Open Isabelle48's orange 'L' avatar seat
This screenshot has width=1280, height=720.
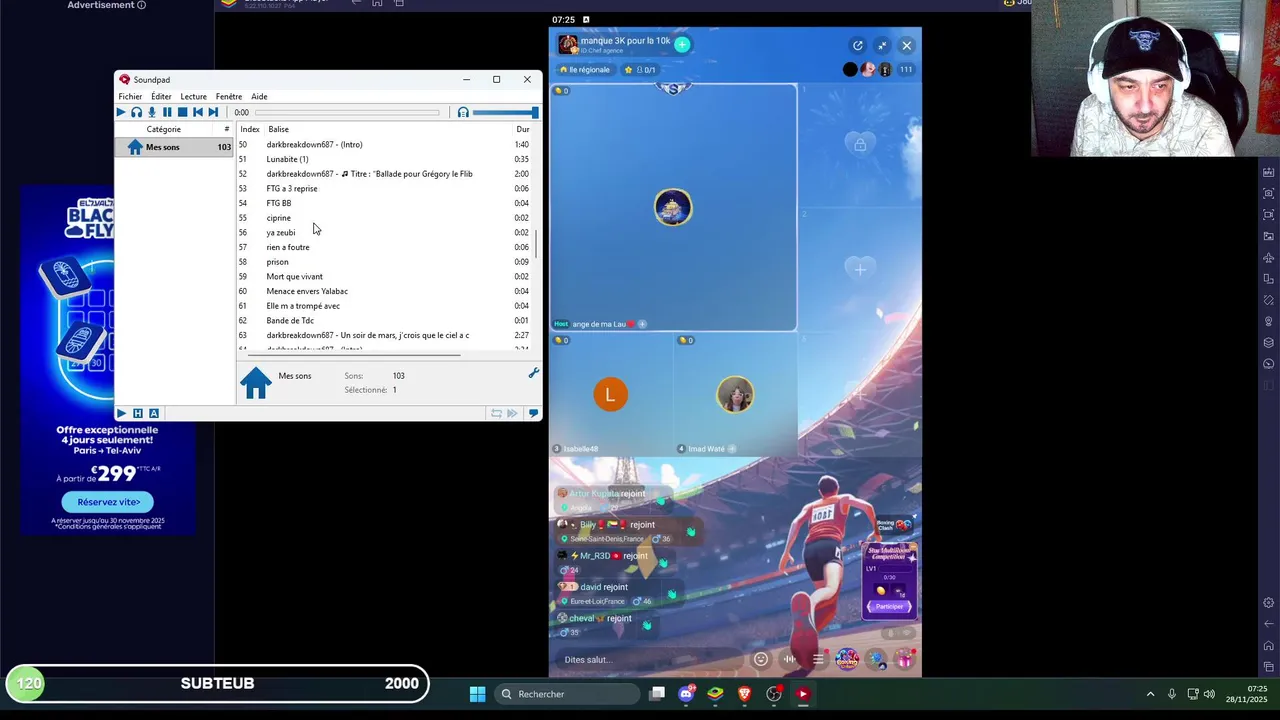tap(610, 394)
